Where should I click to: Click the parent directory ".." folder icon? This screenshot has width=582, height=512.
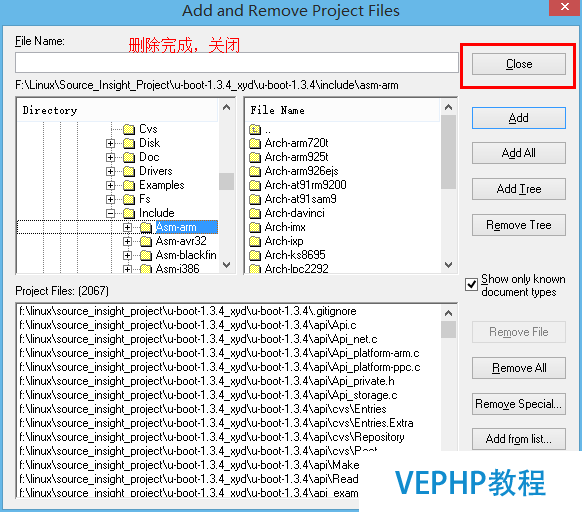[x=255, y=130]
